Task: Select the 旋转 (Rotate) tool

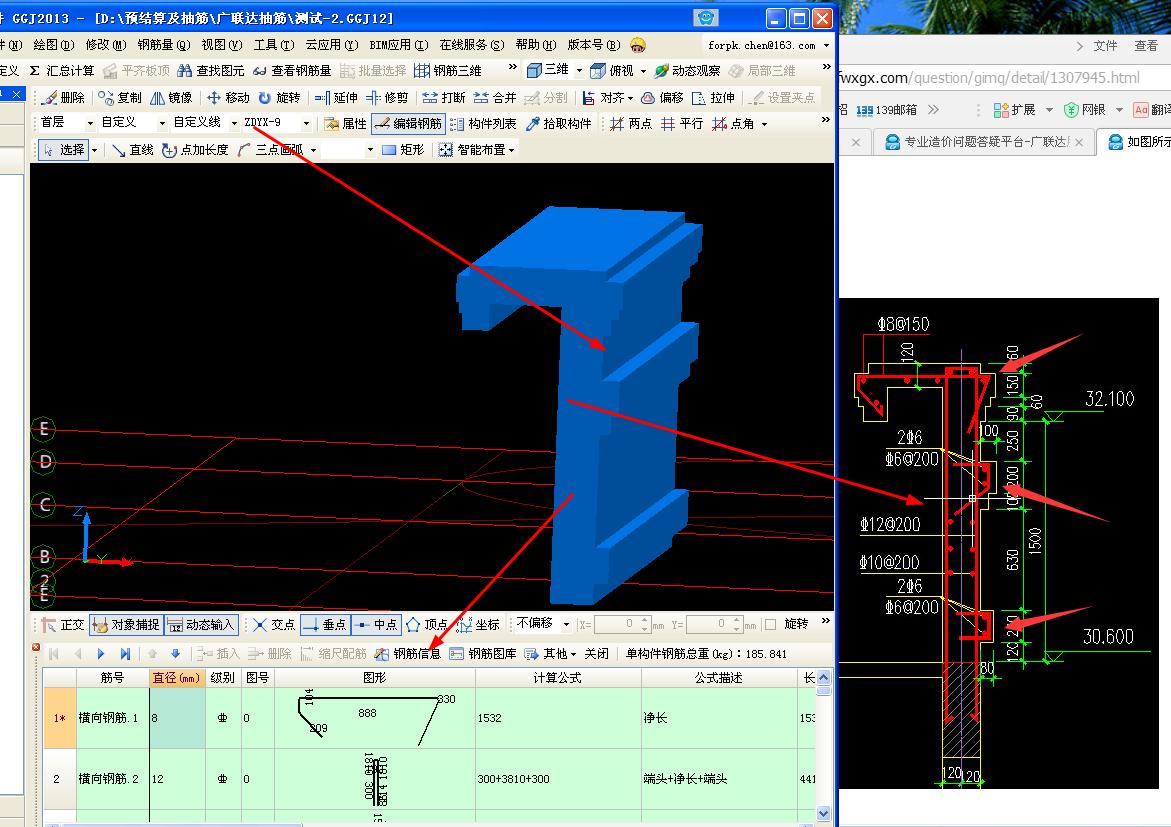Action: [279, 98]
